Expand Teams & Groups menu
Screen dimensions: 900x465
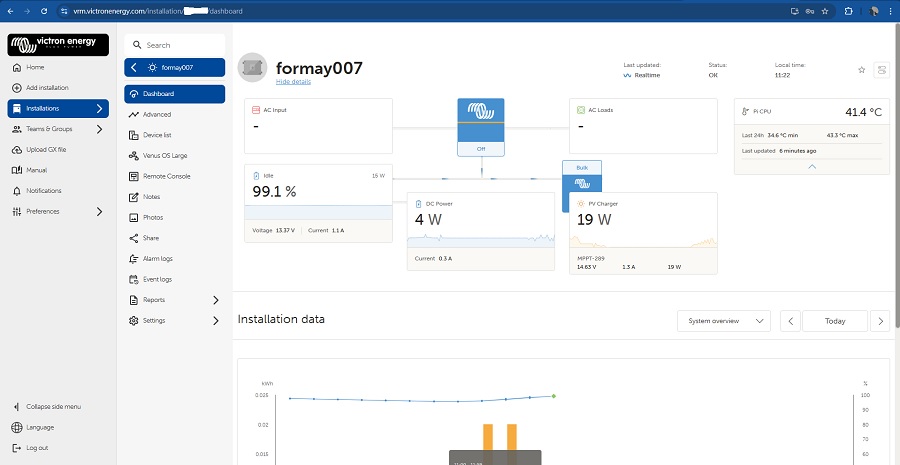click(x=98, y=129)
